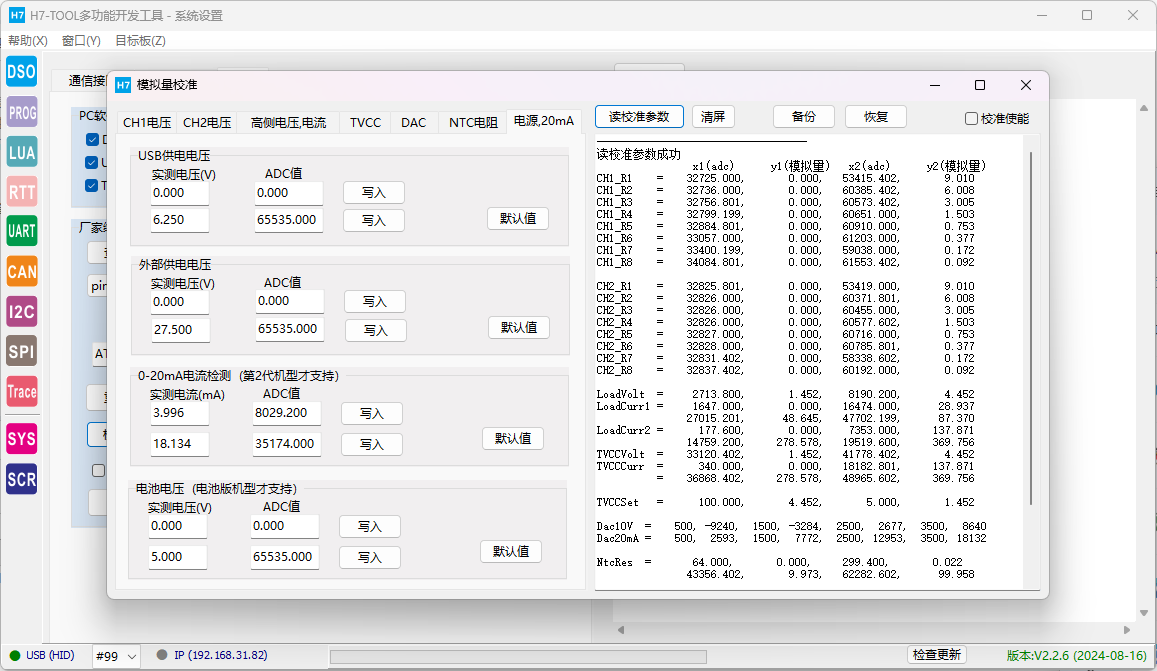Click 写入 for USB voltage 6.250 row
This screenshot has width=1157, height=671.
[373, 220]
